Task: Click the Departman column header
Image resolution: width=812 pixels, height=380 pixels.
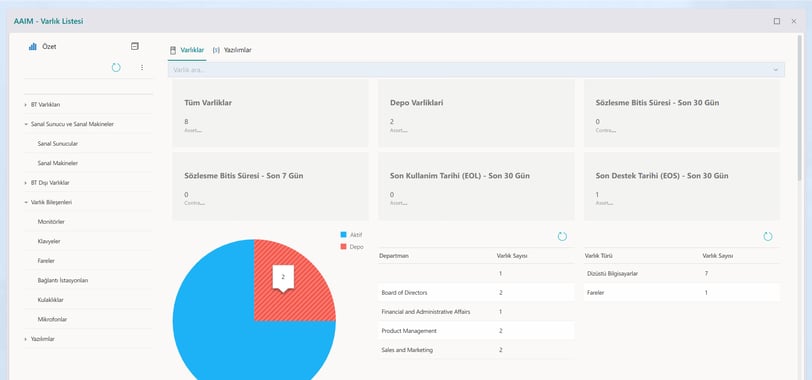Action: tap(394, 256)
